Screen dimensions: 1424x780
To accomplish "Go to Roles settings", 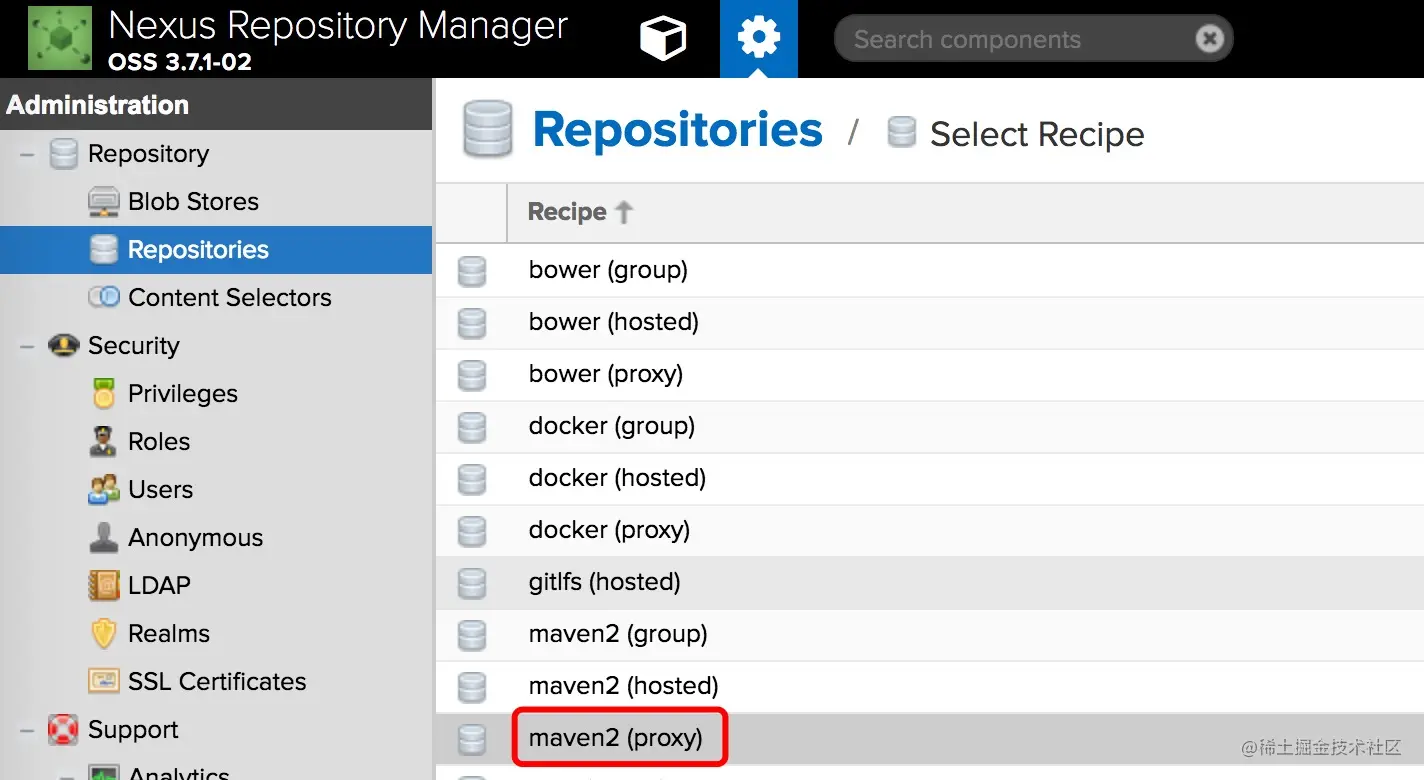I will [x=158, y=442].
